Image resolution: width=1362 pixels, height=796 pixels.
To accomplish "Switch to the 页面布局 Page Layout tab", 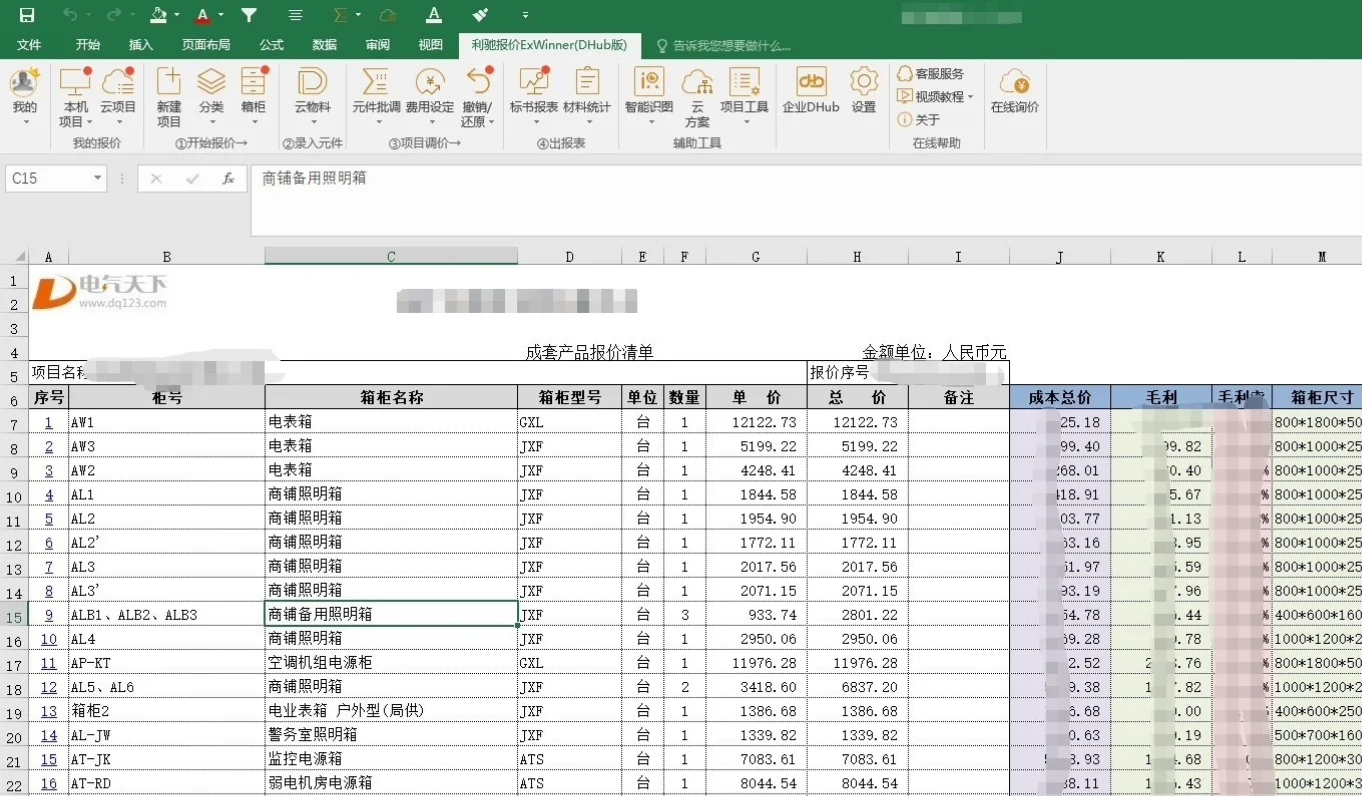I will click(206, 45).
